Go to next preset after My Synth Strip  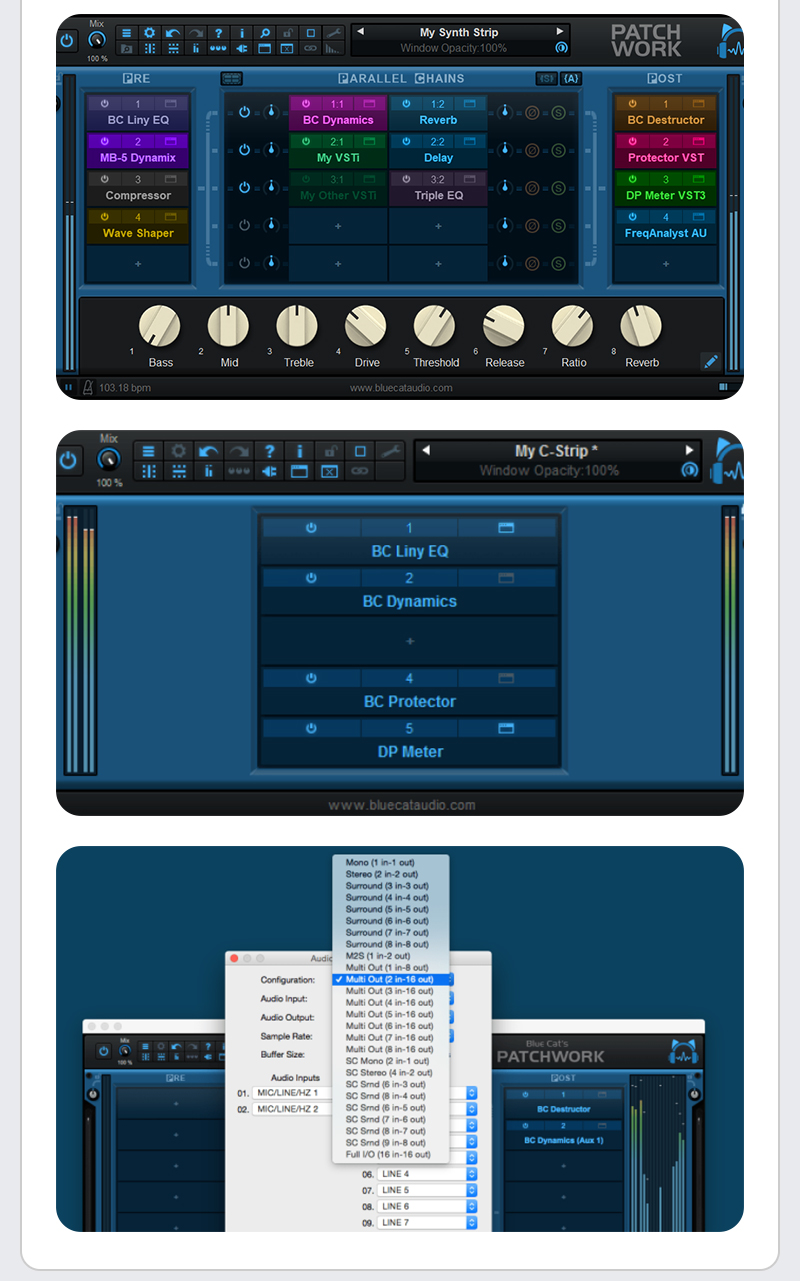(560, 32)
